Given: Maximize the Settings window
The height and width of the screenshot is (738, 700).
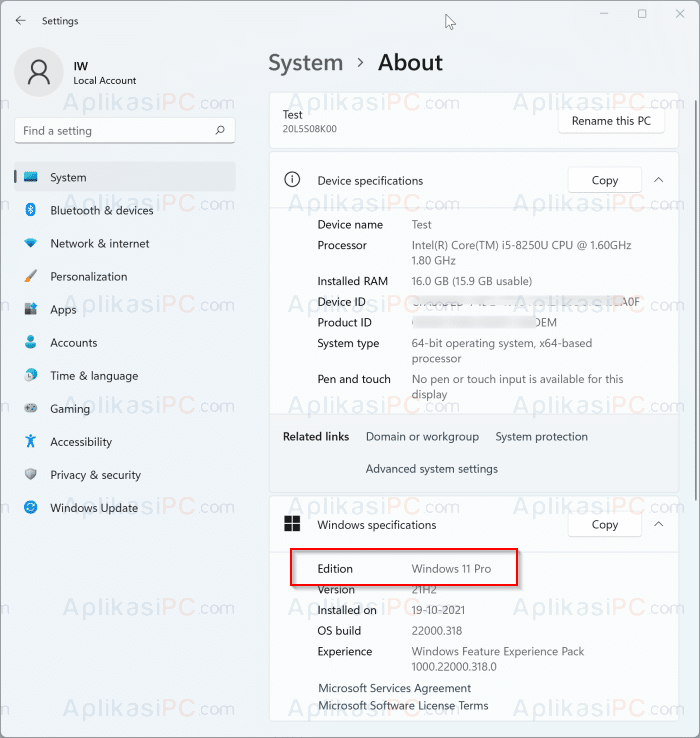Looking at the screenshot, I should 642,14.
